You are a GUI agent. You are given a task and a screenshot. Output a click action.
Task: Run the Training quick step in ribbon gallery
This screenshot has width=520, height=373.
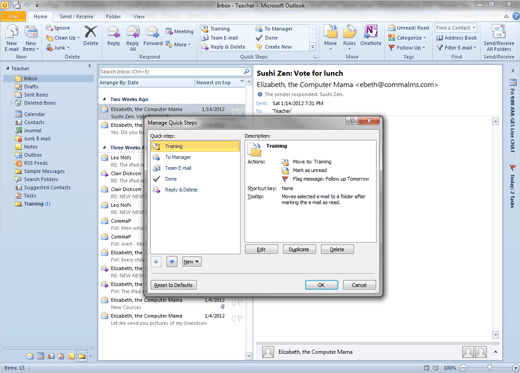216,29
